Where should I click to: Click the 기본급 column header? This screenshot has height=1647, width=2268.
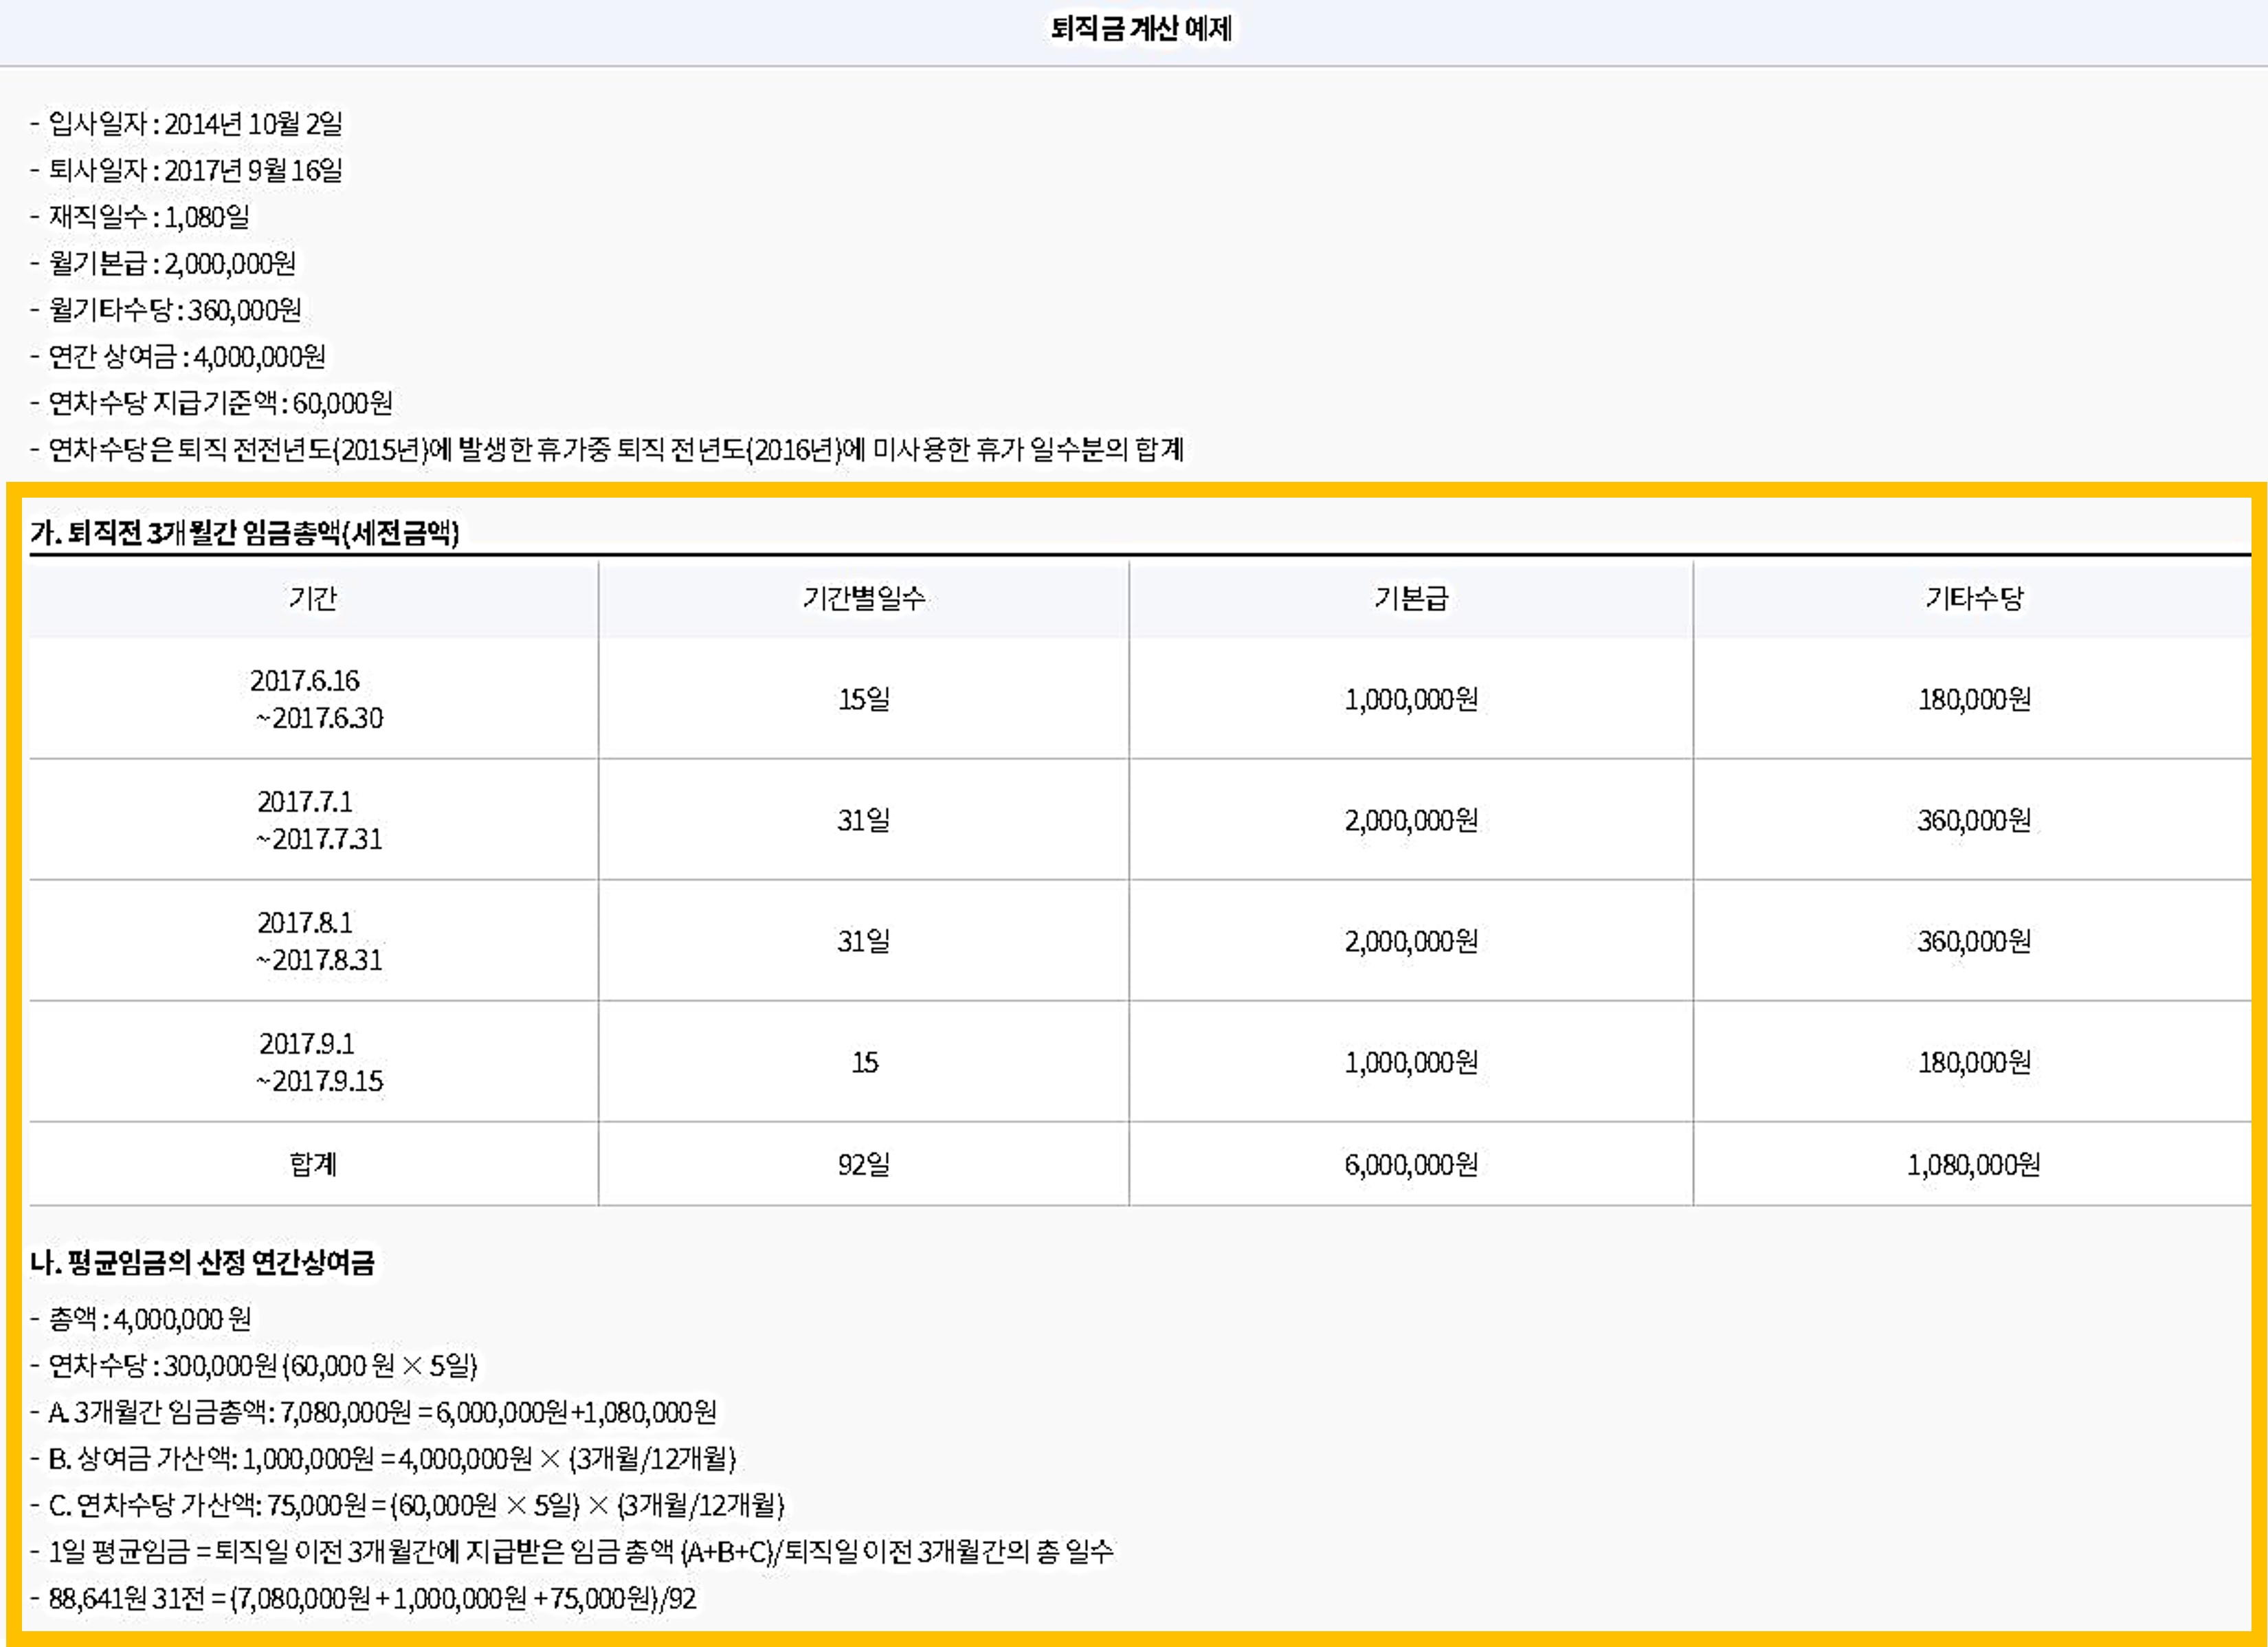1411,598
